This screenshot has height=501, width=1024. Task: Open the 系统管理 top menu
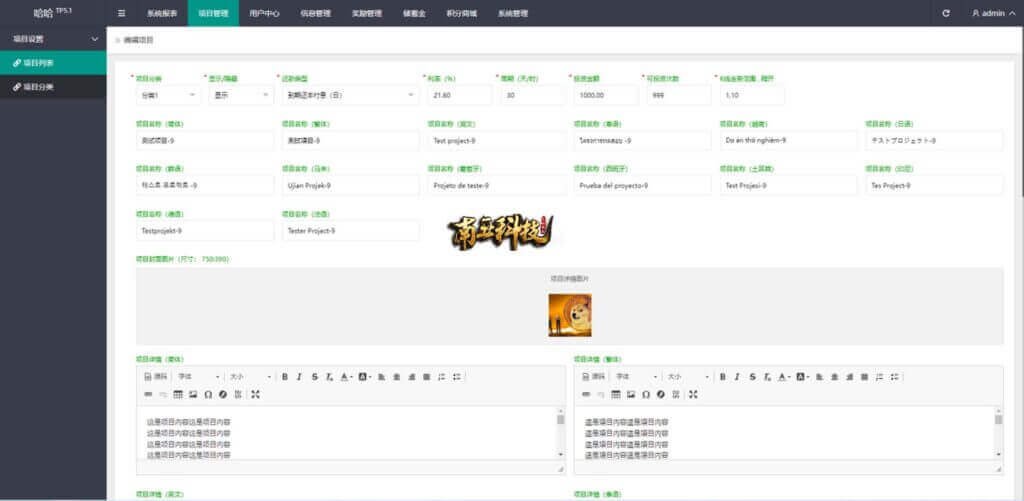point(512,14)
